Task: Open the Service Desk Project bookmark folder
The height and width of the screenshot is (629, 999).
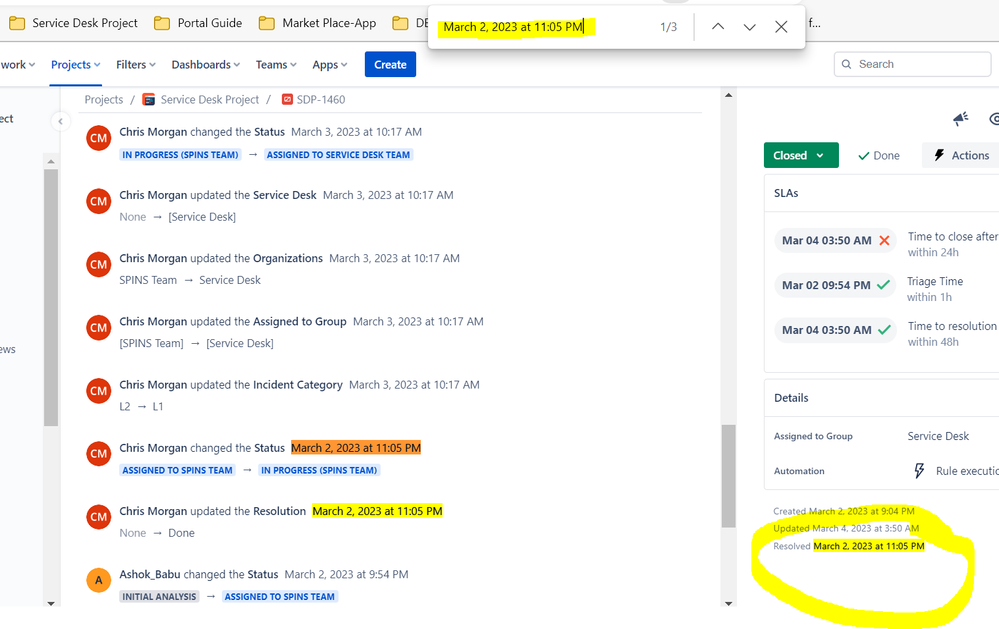Action: [73, 23]
